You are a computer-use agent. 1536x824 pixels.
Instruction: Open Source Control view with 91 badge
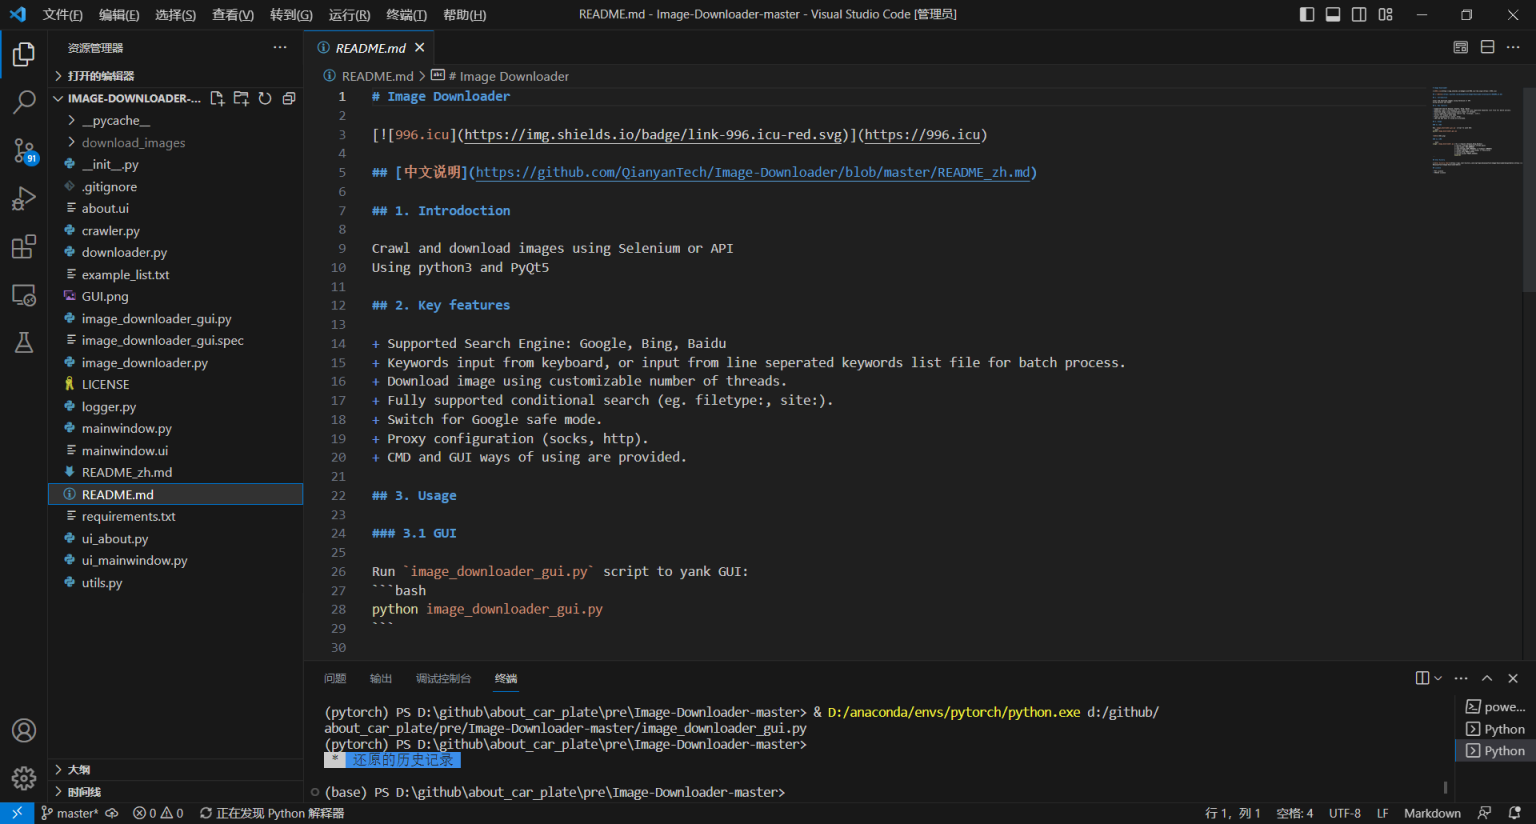tap(24, 150)
